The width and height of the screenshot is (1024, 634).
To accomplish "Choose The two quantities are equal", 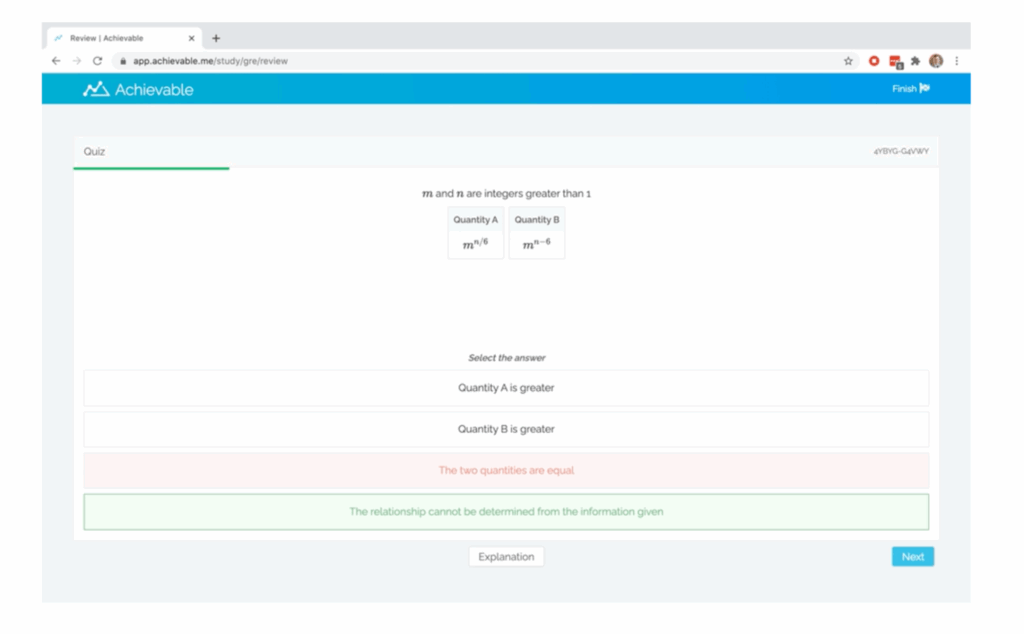I will point(506,470).
